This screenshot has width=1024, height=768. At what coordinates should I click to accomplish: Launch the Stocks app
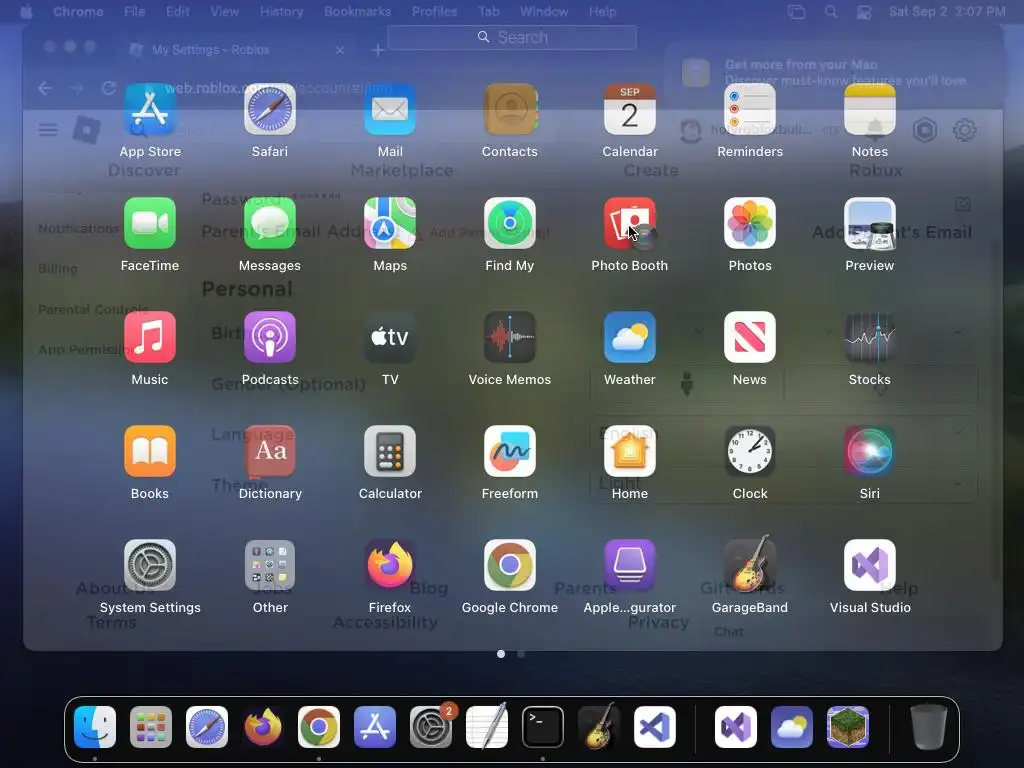pos(870,337)
